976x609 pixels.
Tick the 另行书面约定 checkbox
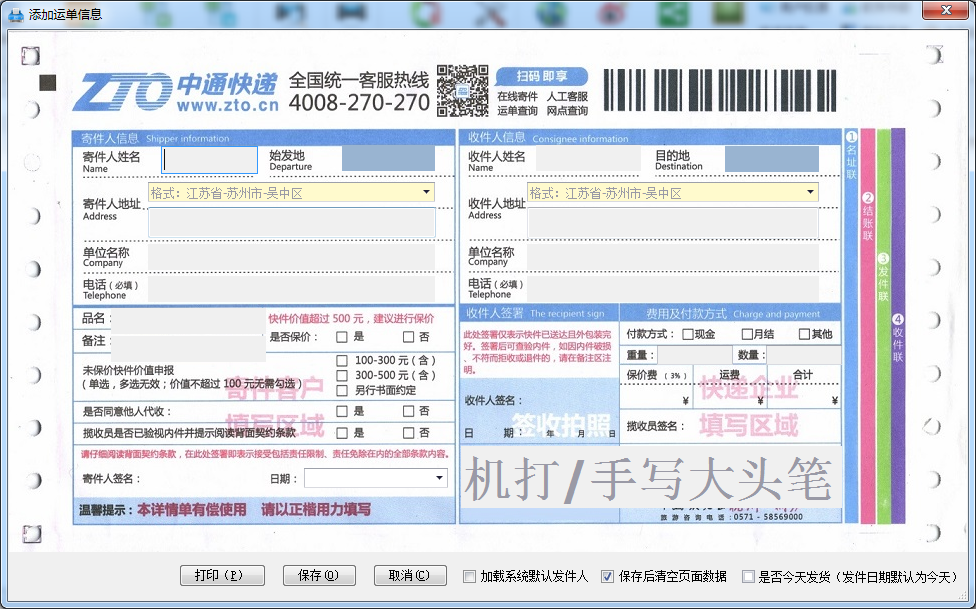coord(342,390)
